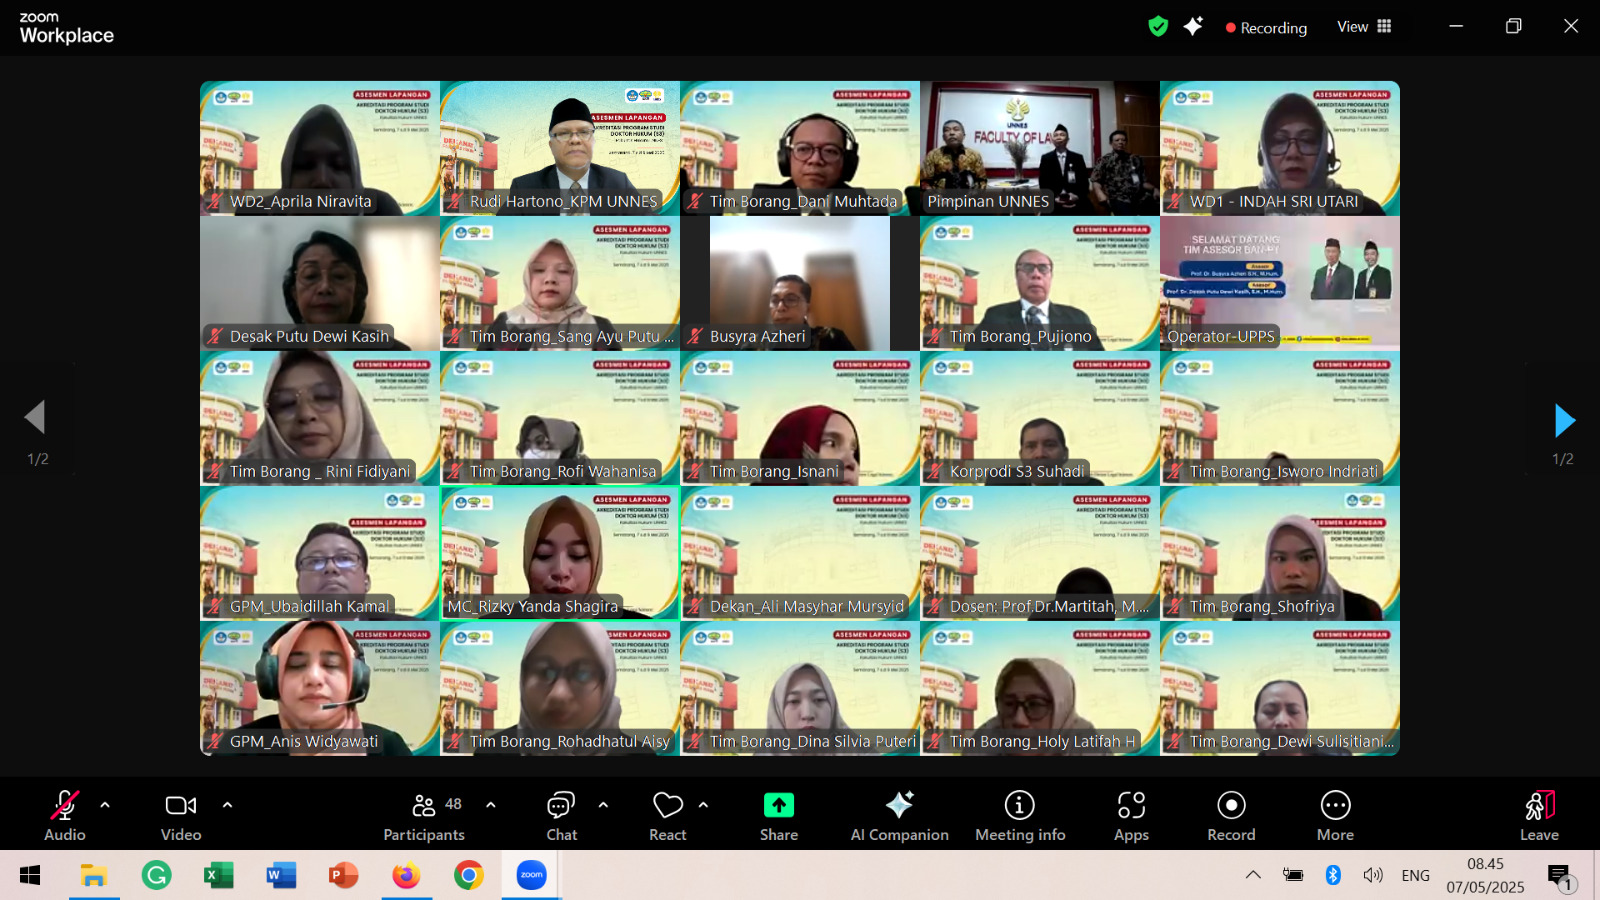
Task: Unmute the microphone Audio button
Action: coord(65,815)
